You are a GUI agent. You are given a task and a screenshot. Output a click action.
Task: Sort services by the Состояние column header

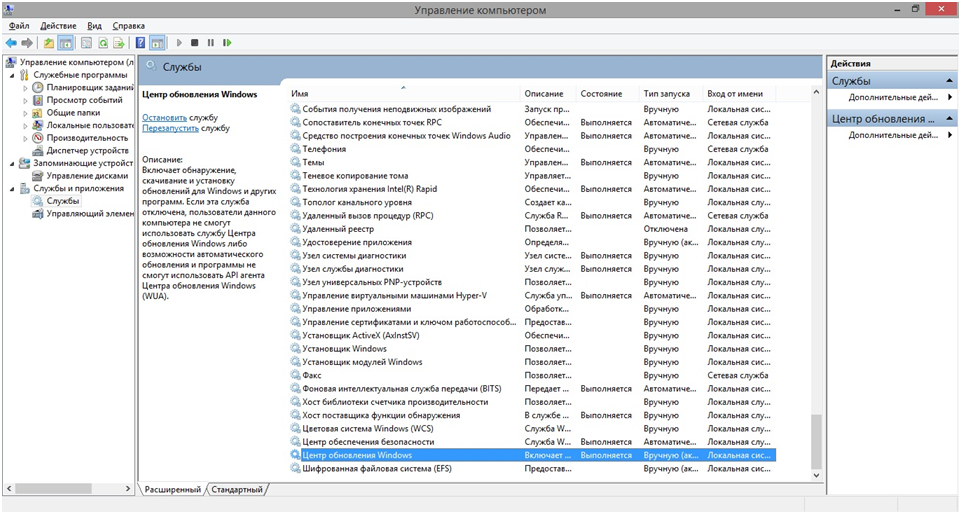click(x=601, y=93)
